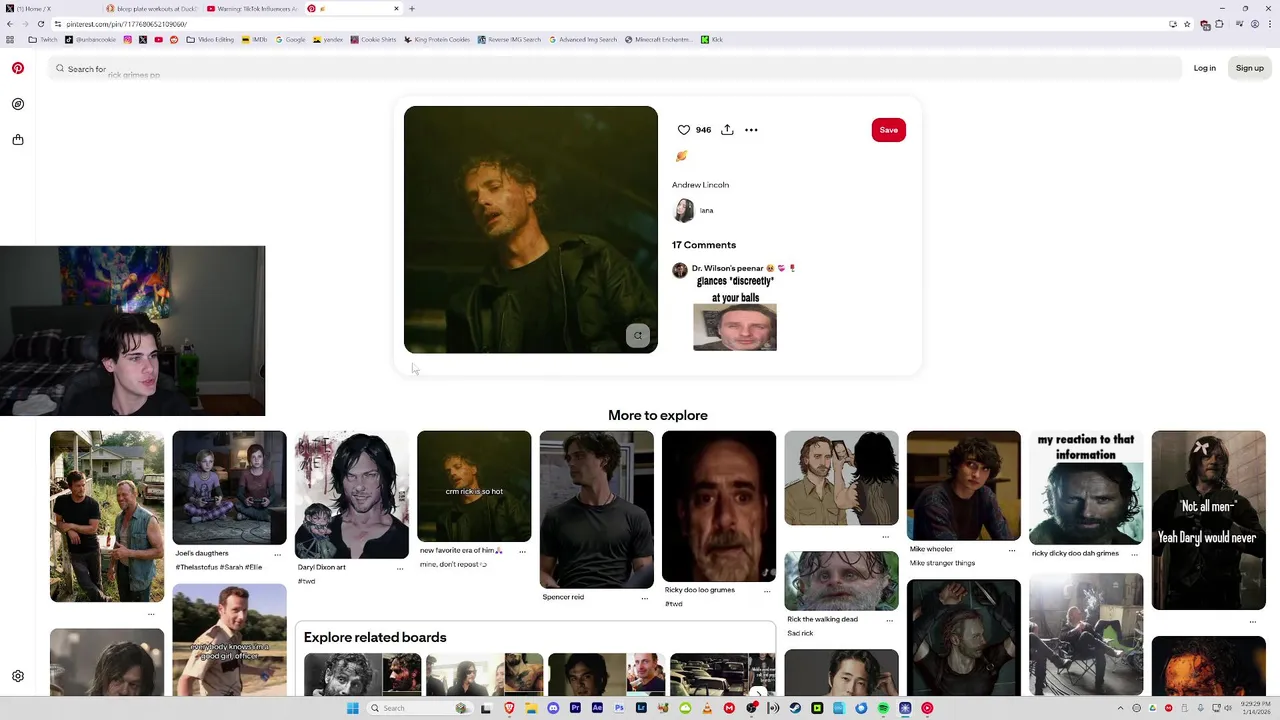Click the Pinterest logo in the sidebar
The image size is (1280, 720).
(18, 68)
